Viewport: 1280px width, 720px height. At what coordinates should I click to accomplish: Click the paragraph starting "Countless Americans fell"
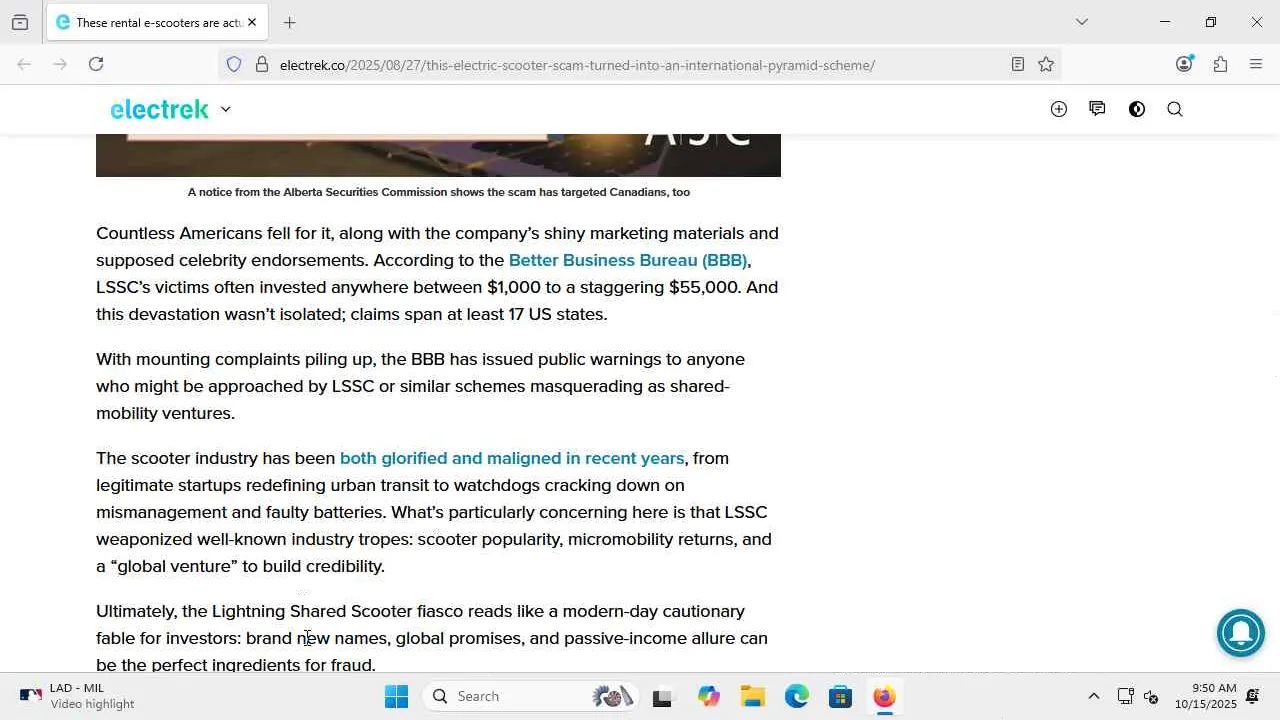tap(438, 274)
